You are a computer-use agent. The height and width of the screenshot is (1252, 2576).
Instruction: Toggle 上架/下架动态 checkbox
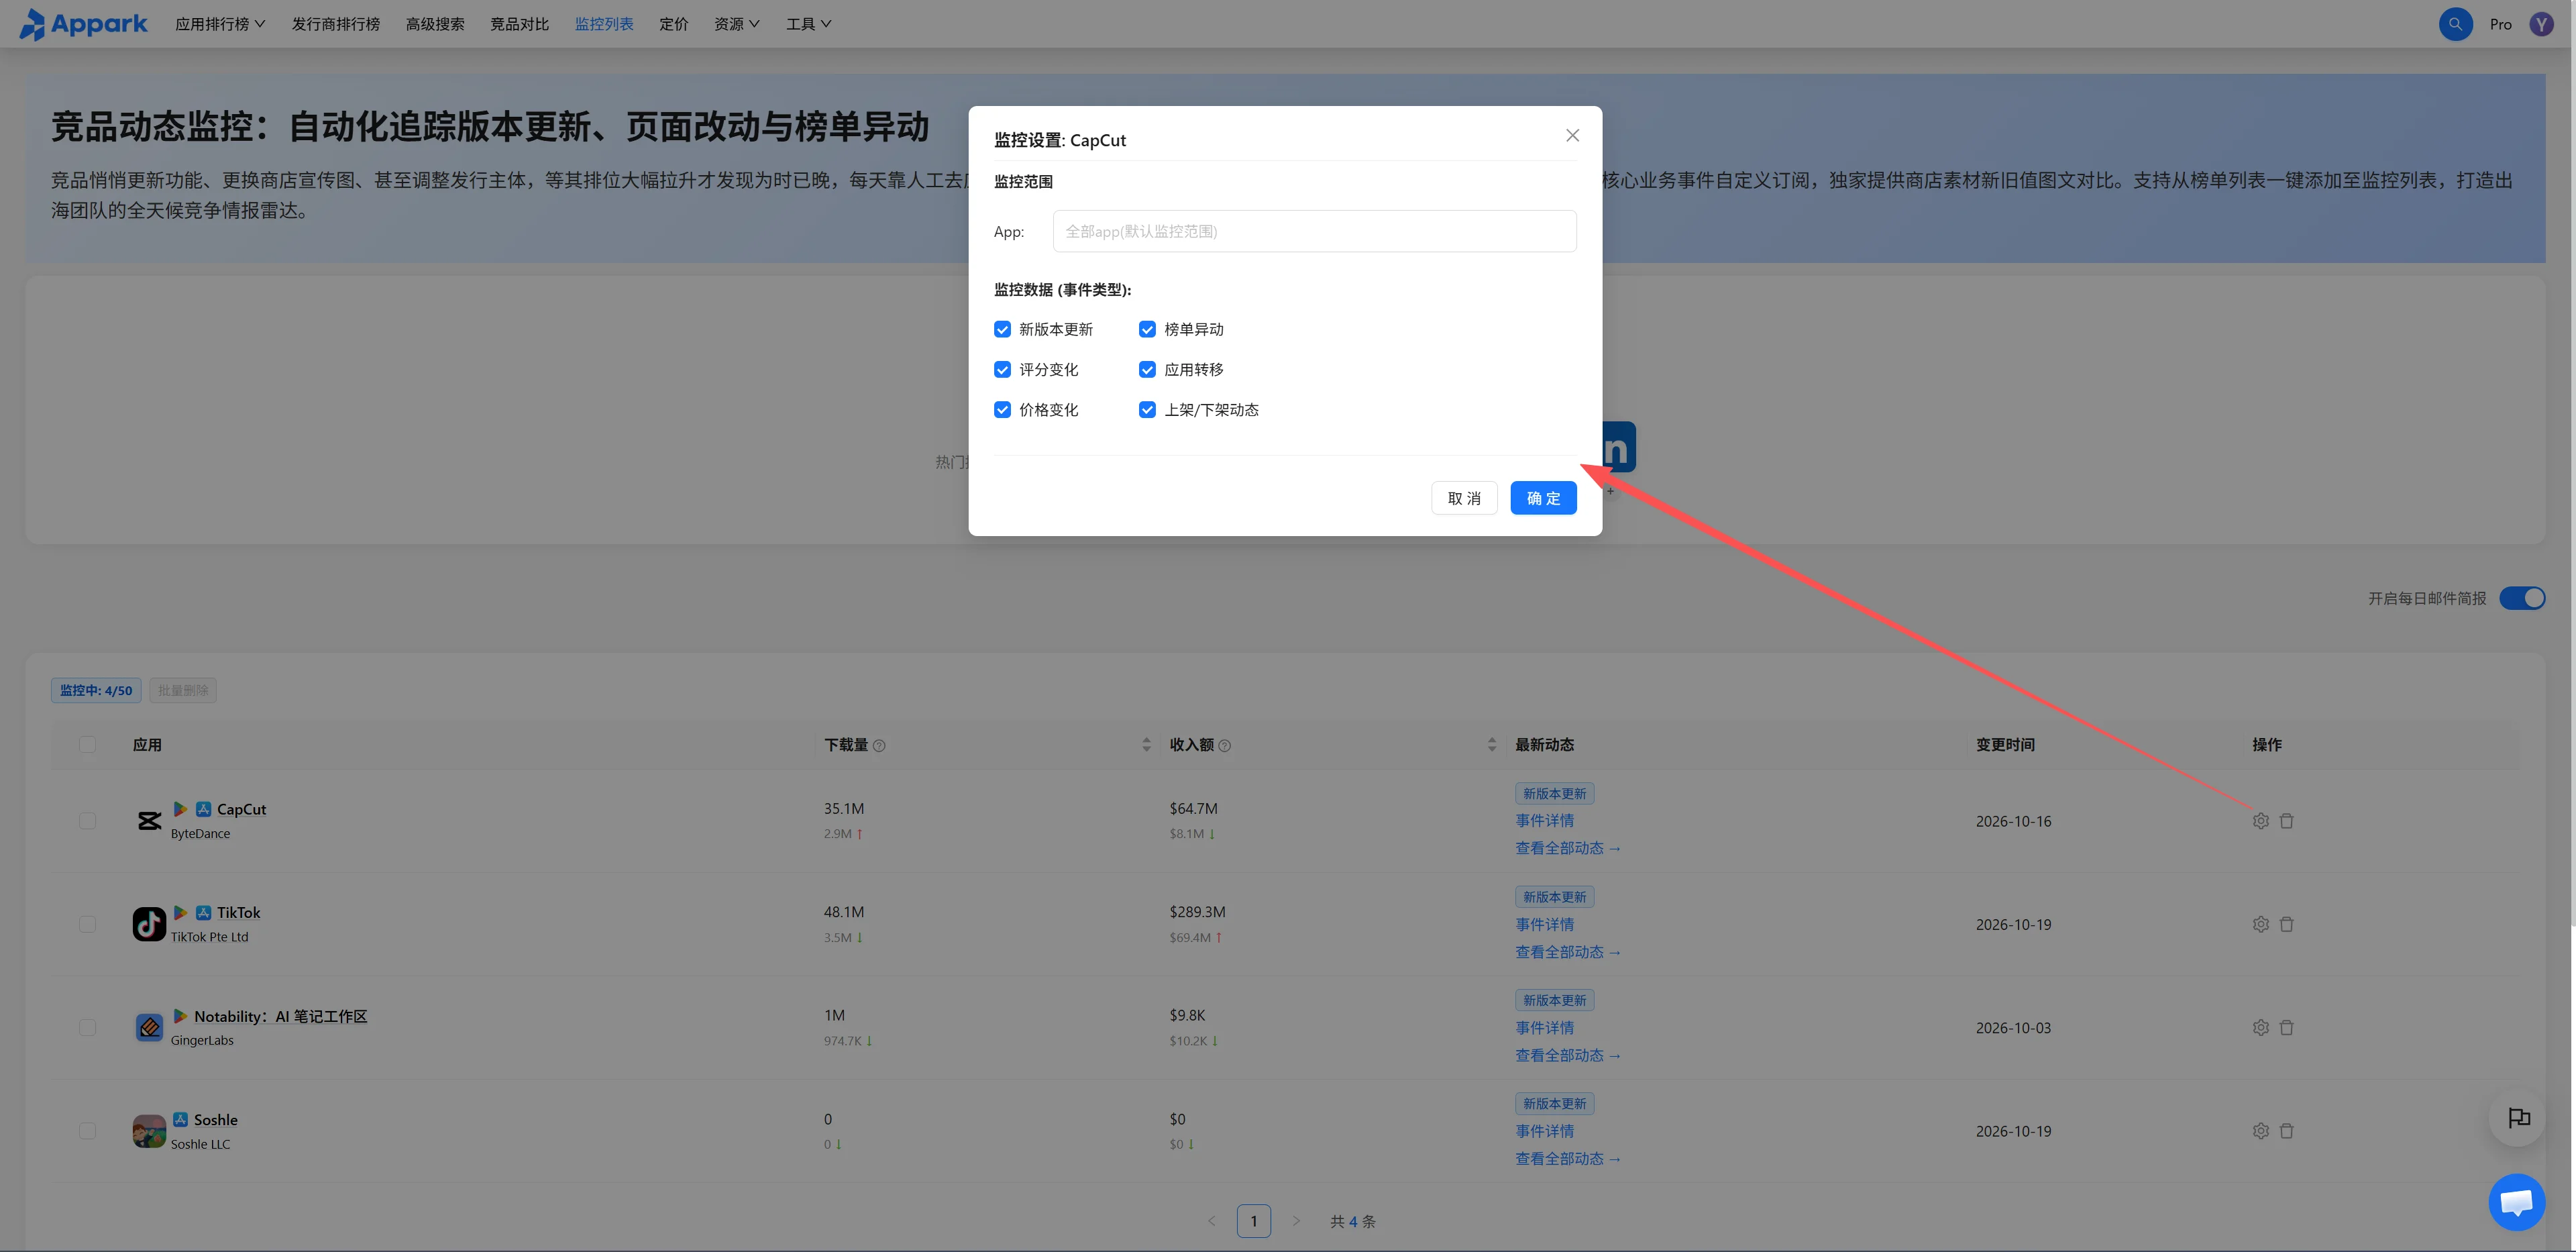tap(1147, 410)
